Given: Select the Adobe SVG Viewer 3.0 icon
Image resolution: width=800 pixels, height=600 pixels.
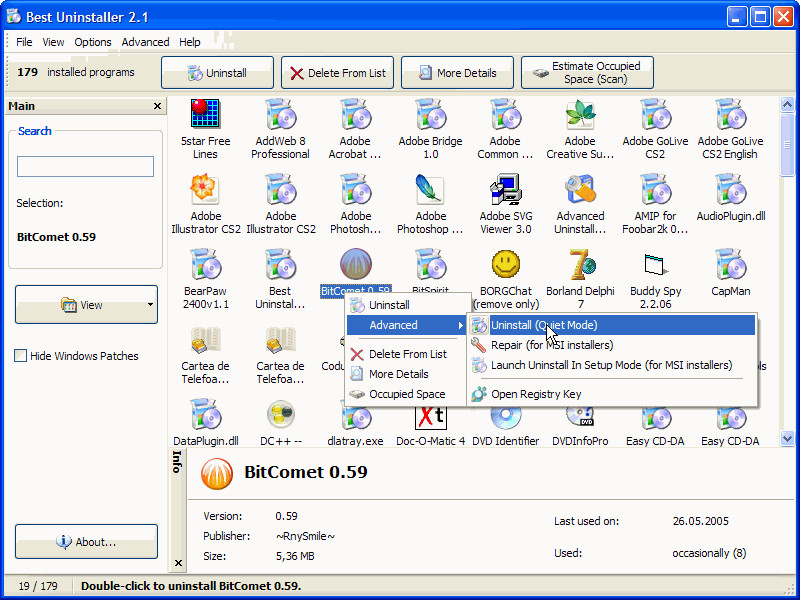Looking at the screenshot, I should click(x=505, y=189).
